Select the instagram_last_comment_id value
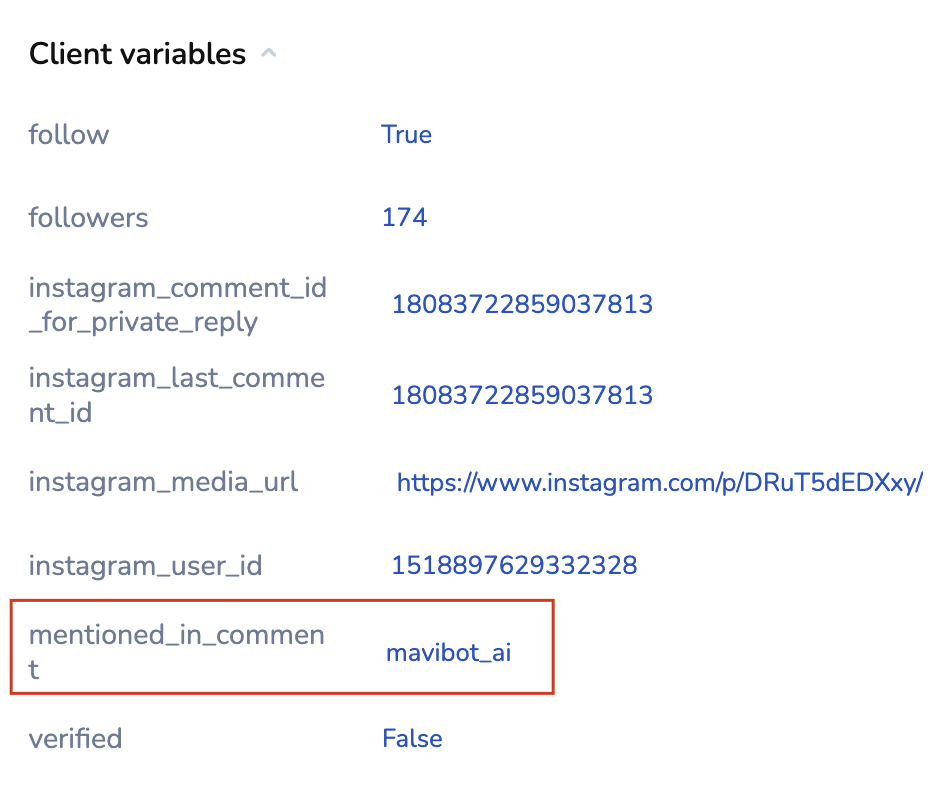This screenshot has width=948, height=798. 522,395
